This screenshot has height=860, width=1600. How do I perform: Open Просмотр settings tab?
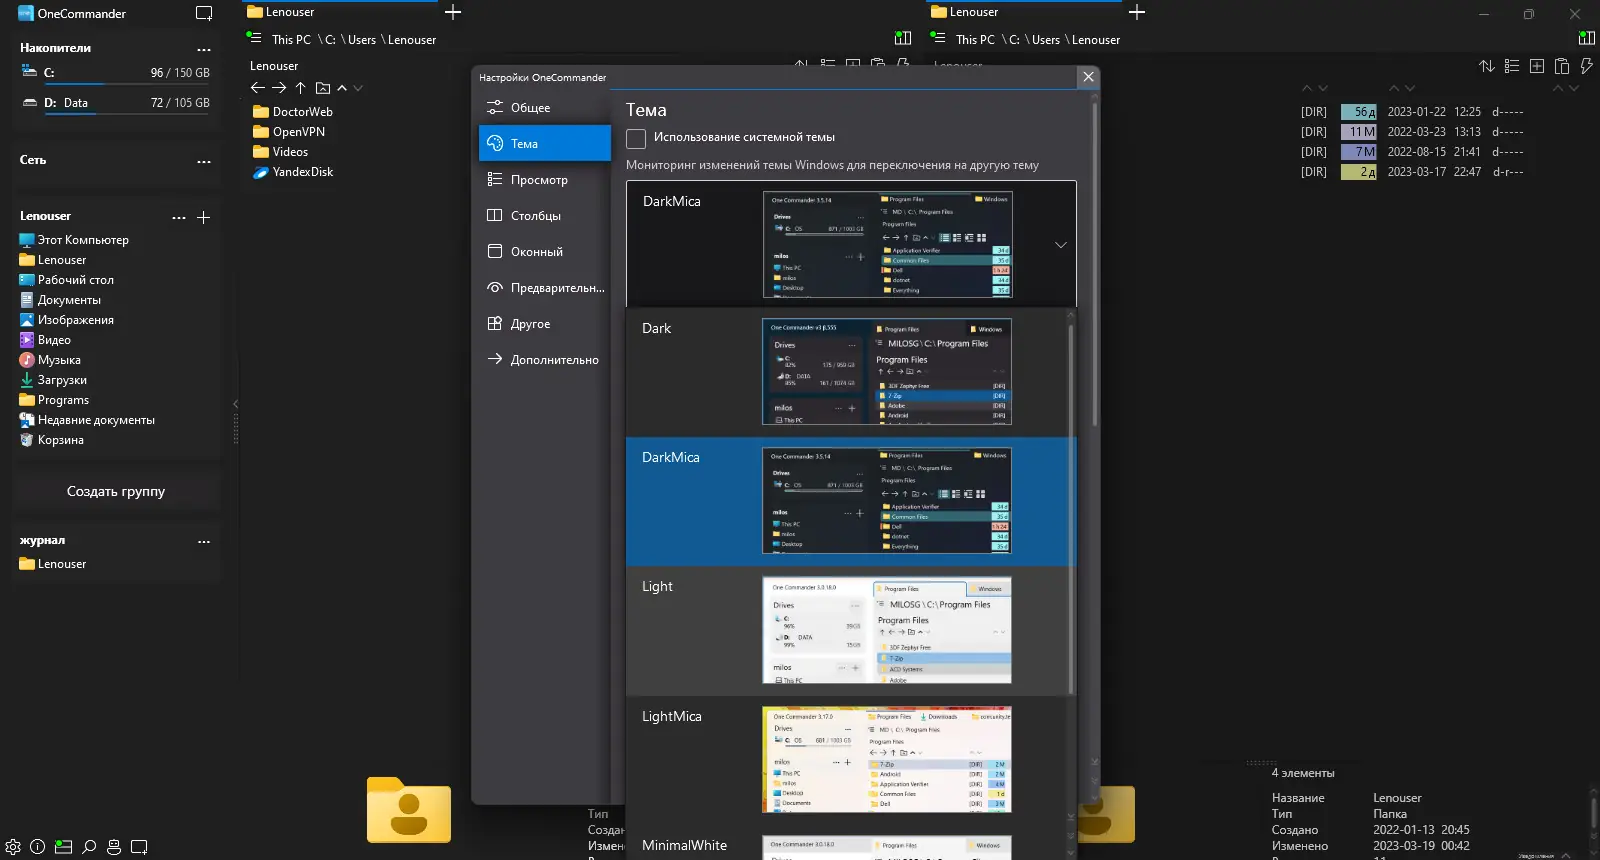545,180
